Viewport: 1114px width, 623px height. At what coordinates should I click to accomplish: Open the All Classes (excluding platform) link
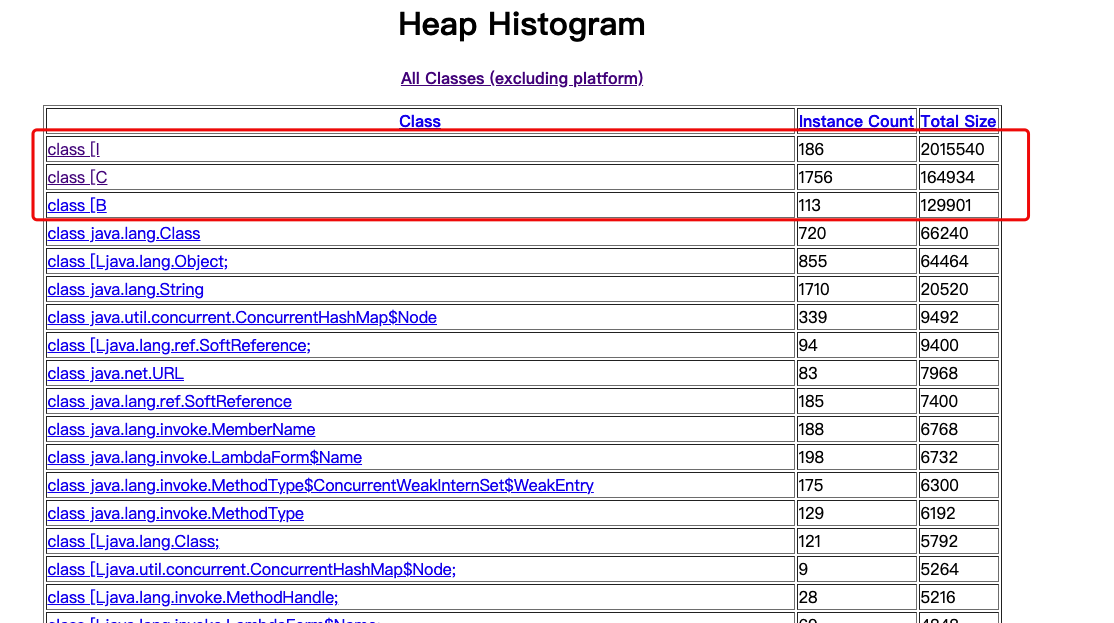tap(521, 78)
